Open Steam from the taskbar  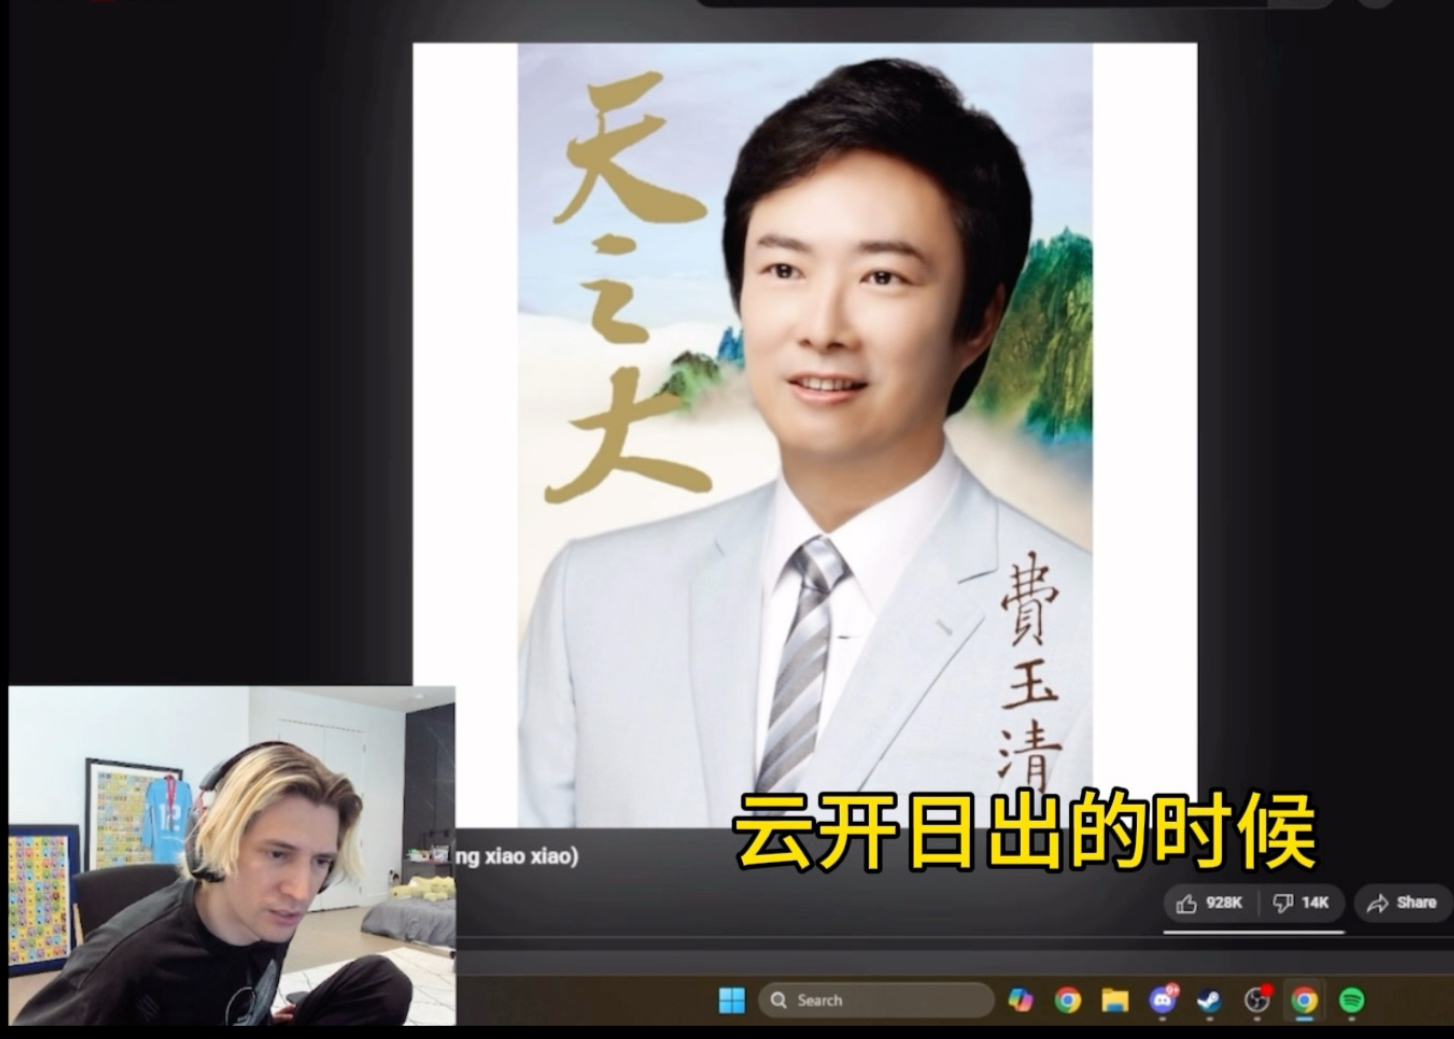[x=1209, y=1000]
